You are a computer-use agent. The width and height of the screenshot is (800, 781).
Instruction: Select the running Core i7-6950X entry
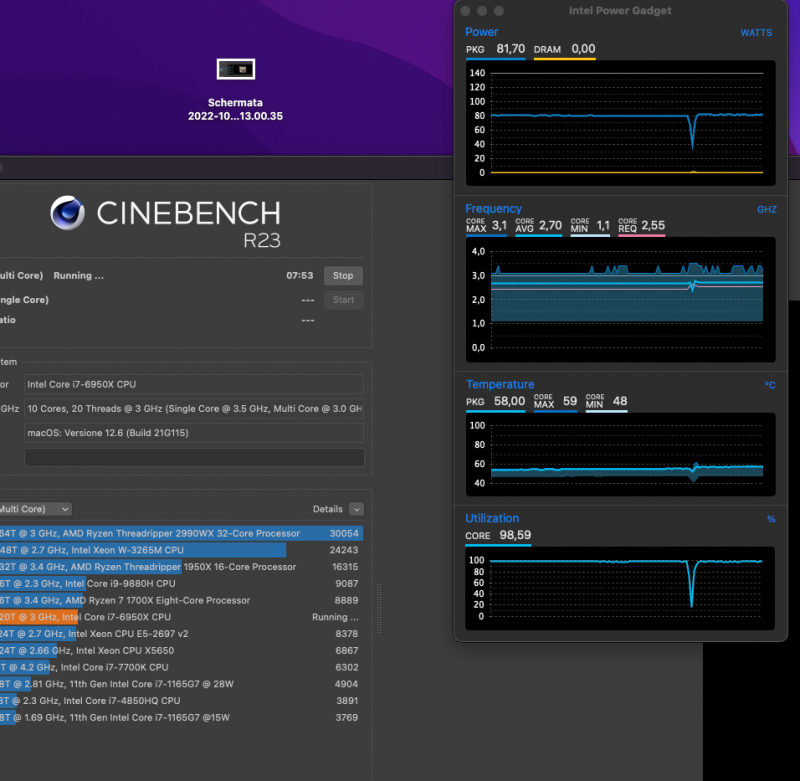pos(181,617)
